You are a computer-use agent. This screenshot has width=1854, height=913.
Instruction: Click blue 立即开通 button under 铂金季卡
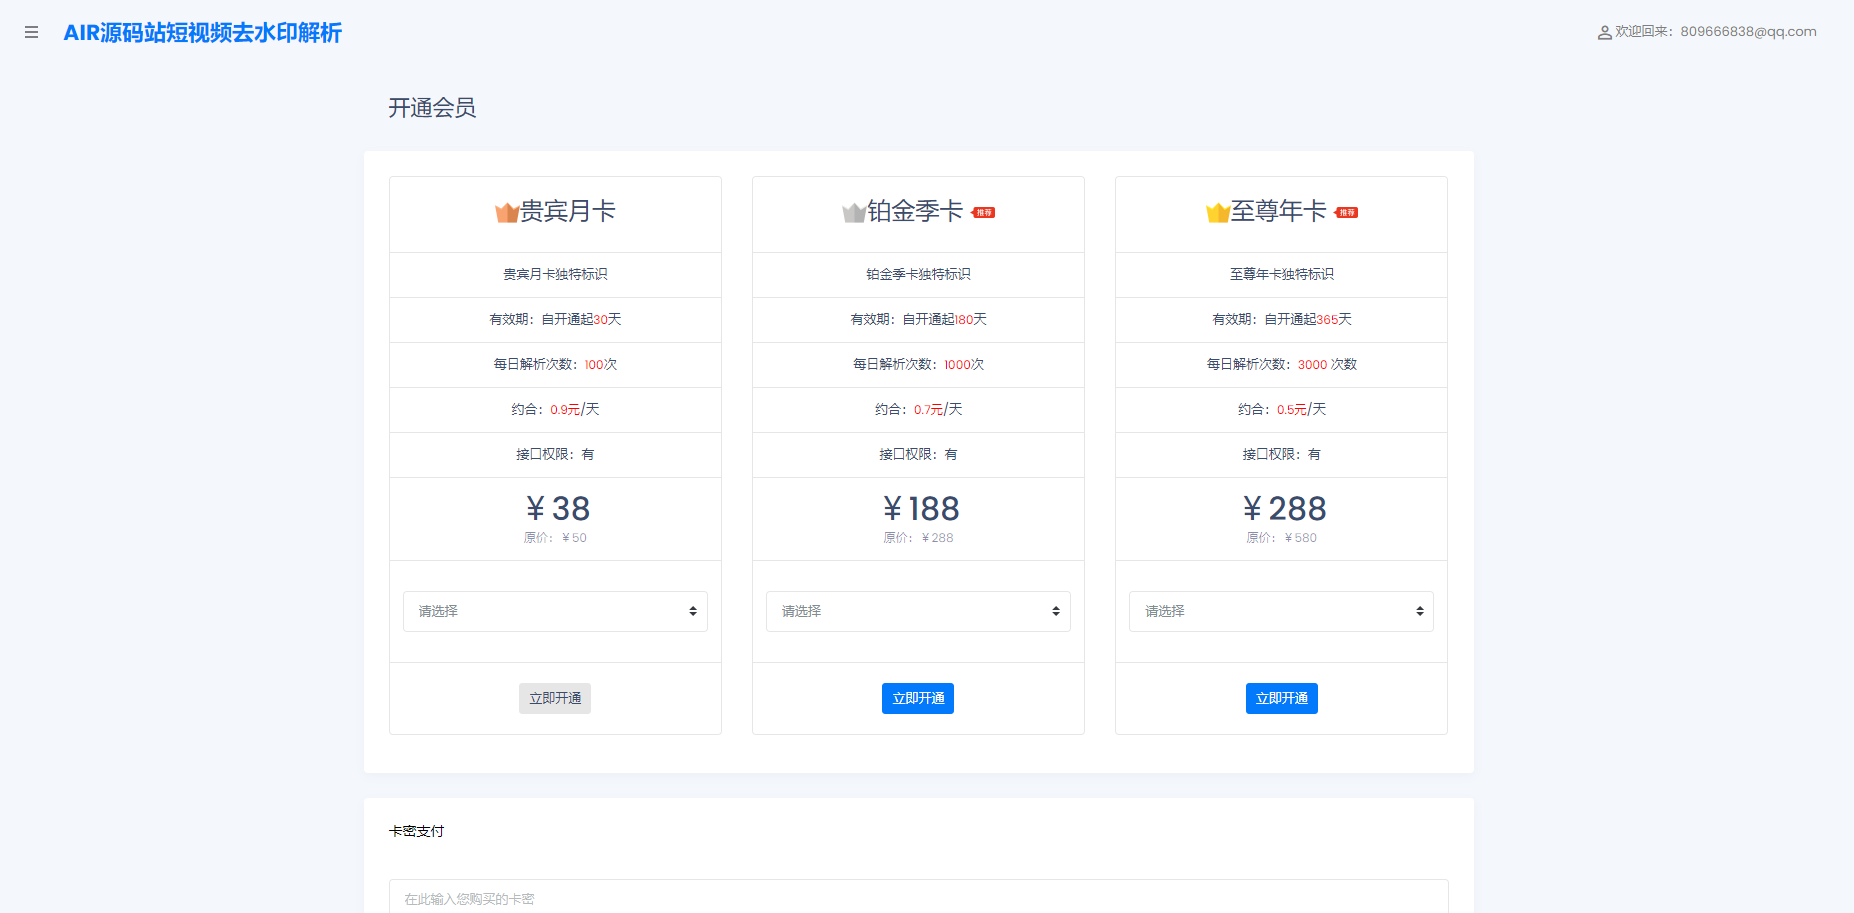tap(918, 698)
